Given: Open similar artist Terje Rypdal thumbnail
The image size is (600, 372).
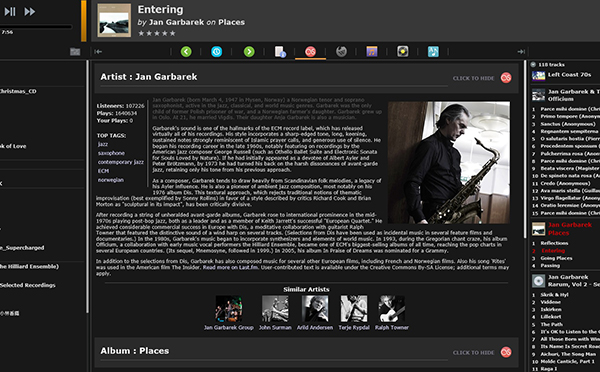Looking at the screenshot, I should click(354, 308).
